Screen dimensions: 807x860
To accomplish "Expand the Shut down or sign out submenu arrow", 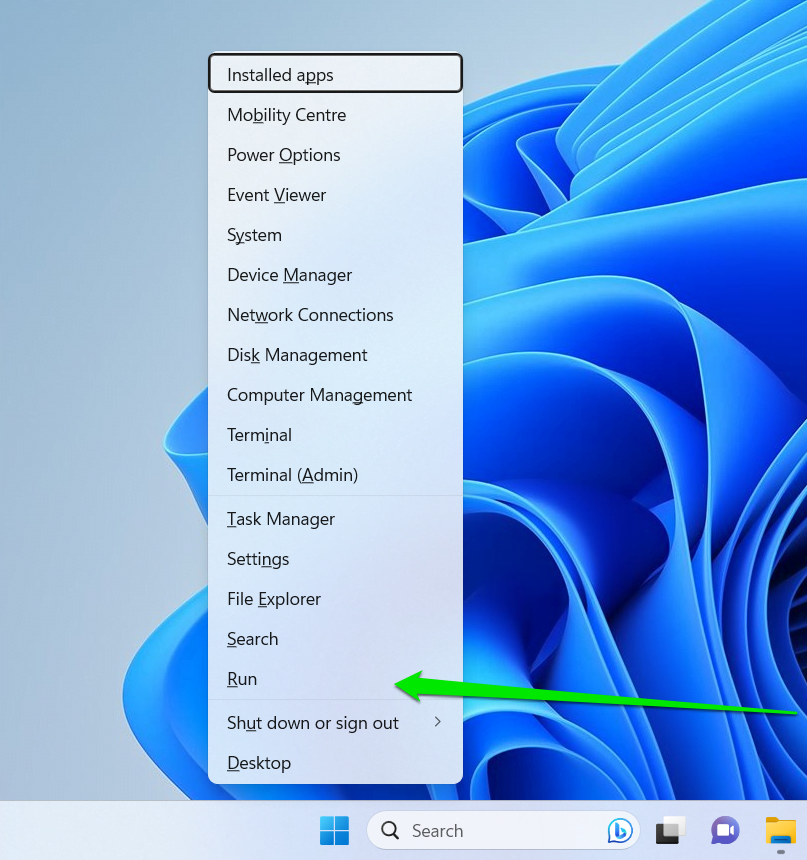I will coord(437,722).
